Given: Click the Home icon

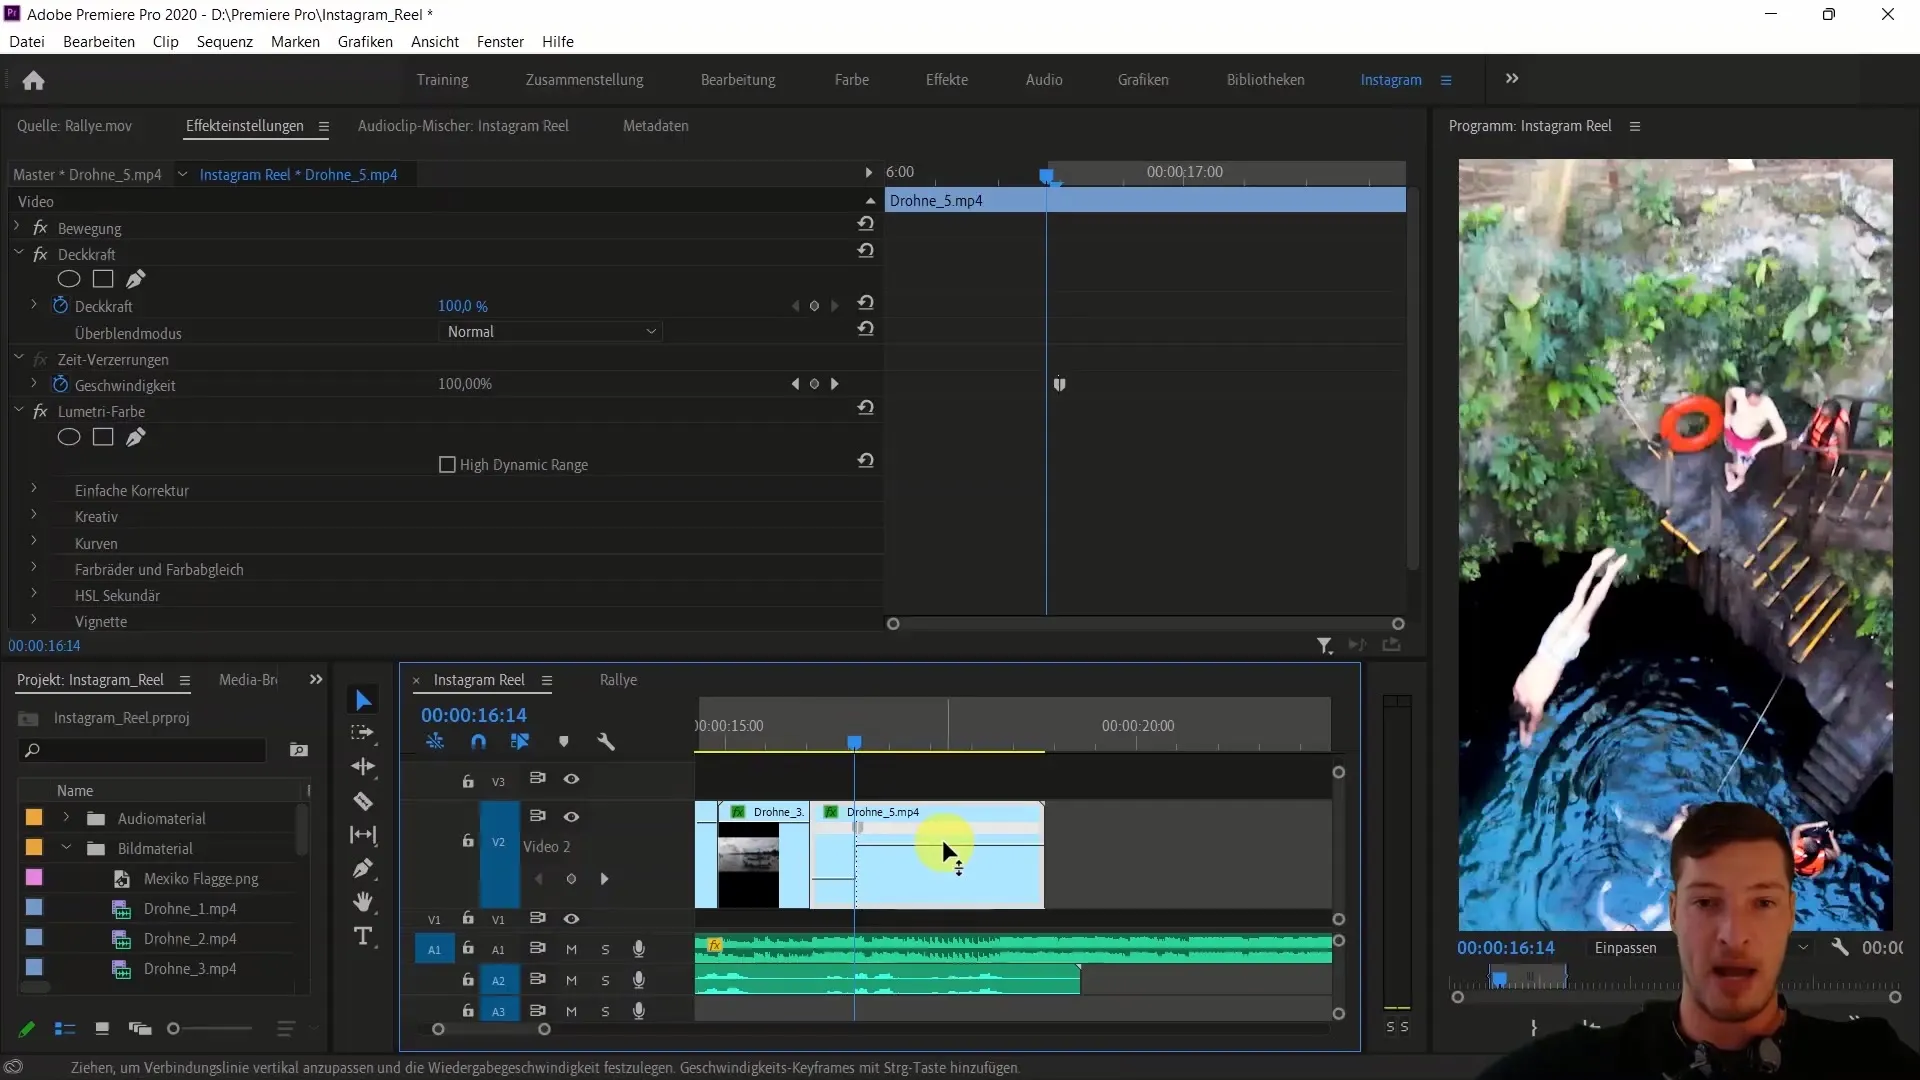Looking at the screenshot, I should (x=33, y=80).
